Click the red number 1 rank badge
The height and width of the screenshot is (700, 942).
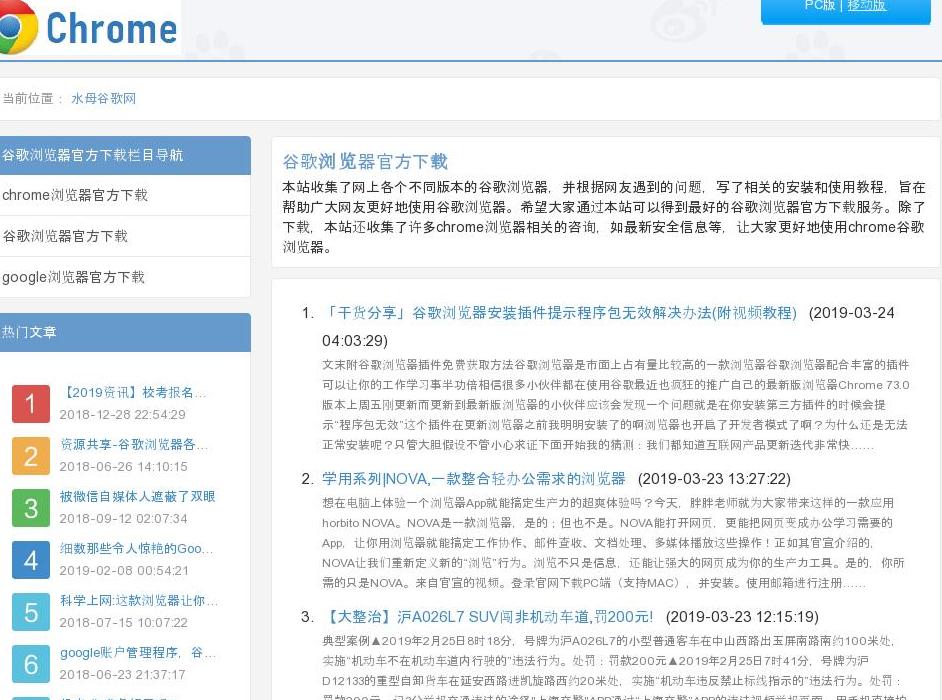pos(31,404)
